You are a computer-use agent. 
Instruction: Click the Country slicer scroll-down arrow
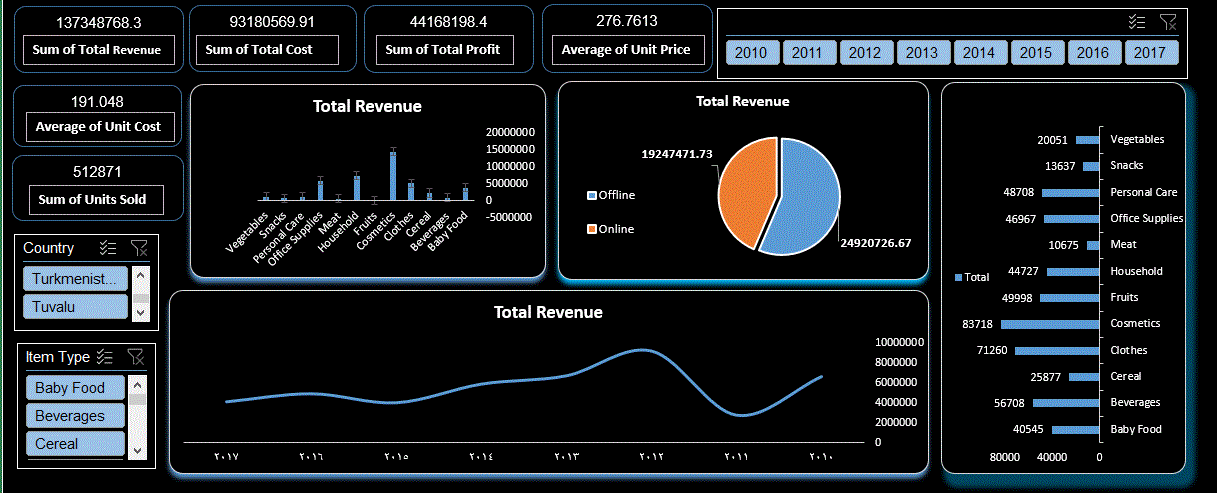(x=141, y=313)
